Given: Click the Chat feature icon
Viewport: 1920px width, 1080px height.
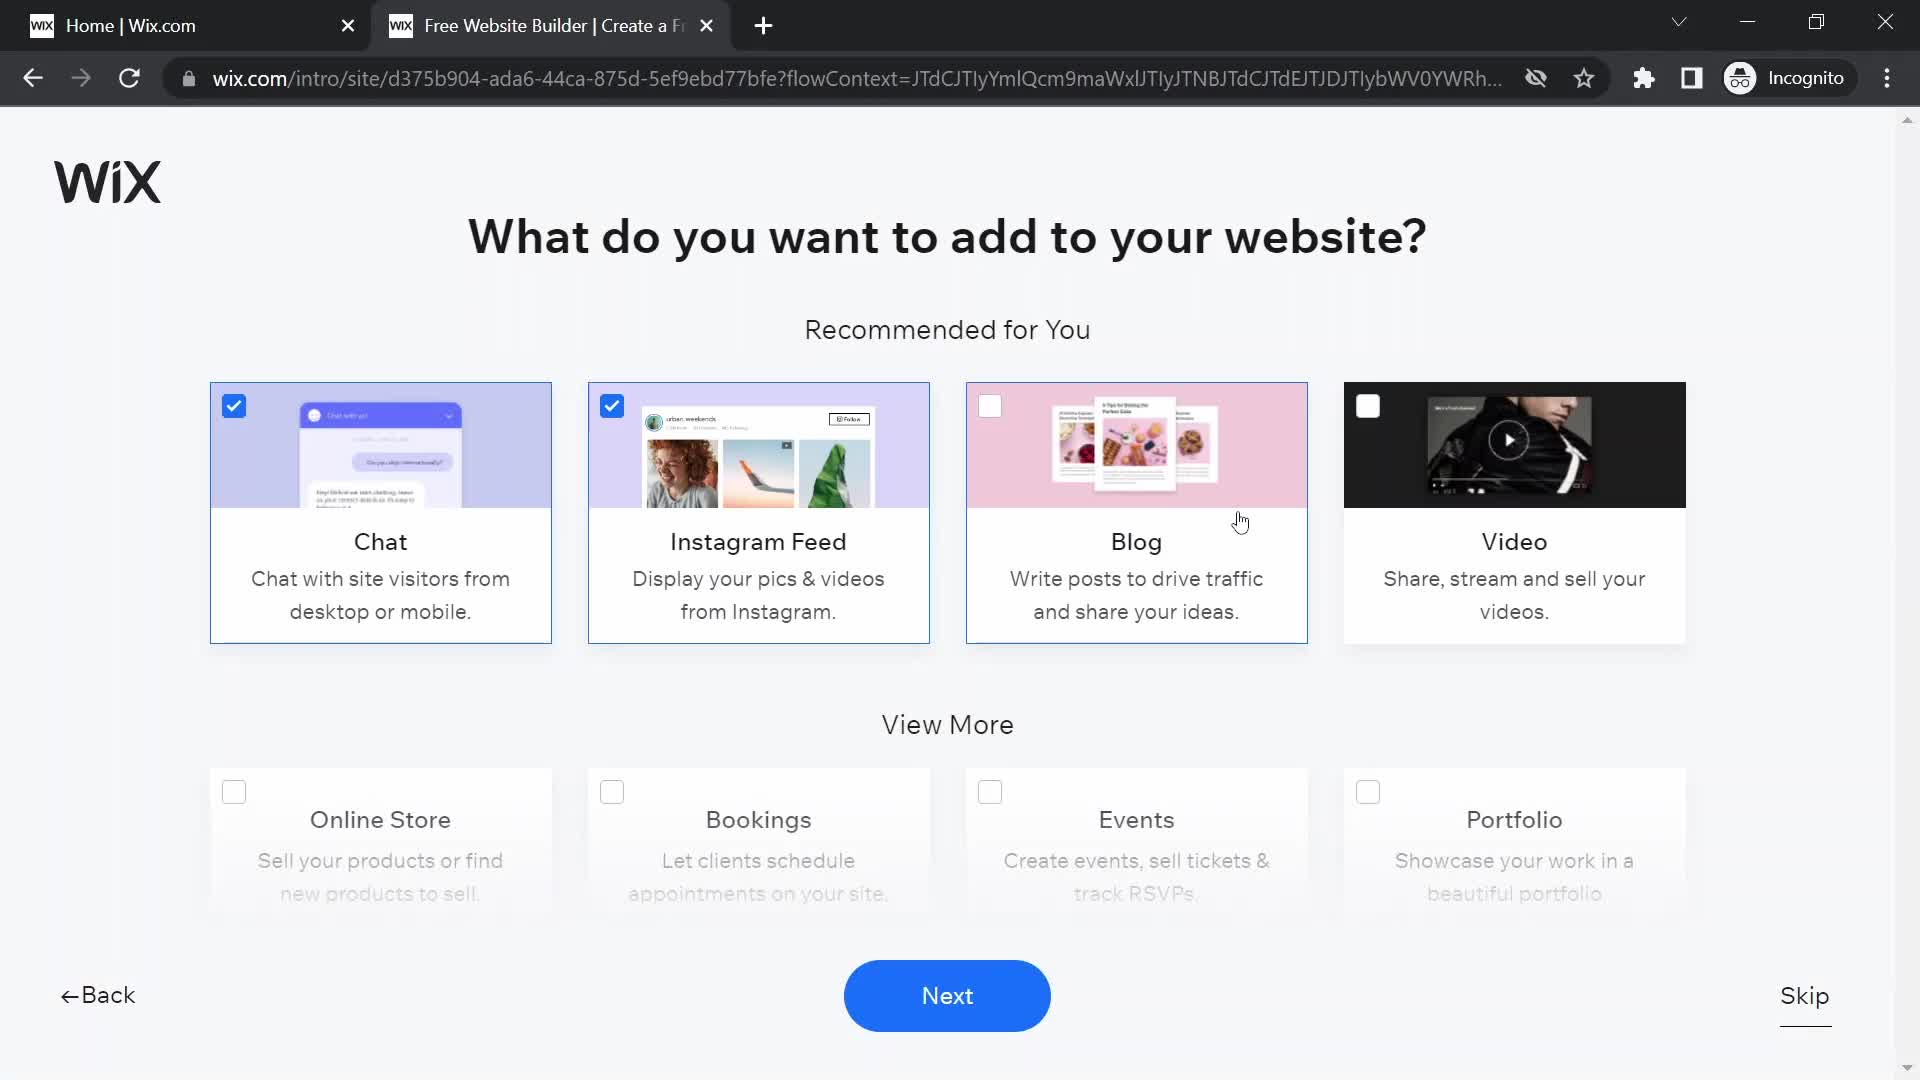Looking at the screenshot, I should click(381, 444).
